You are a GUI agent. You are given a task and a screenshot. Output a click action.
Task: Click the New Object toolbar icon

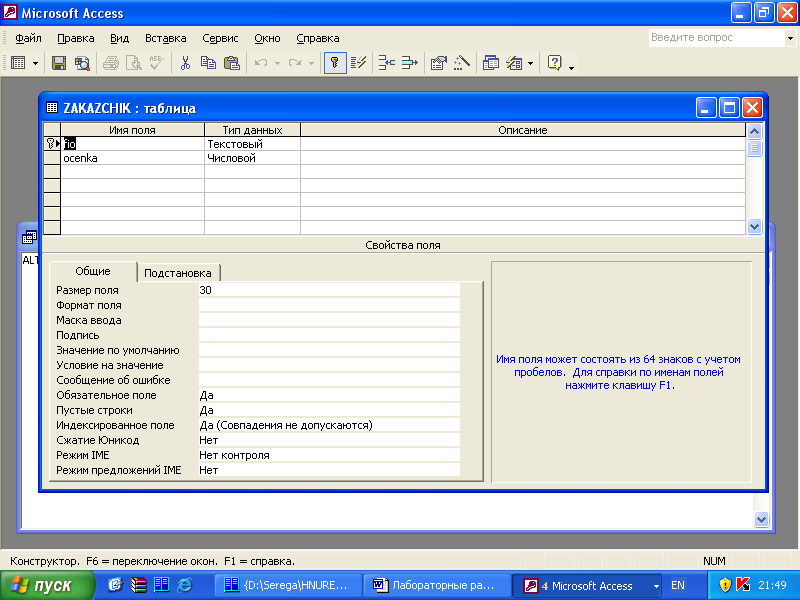click(x=514, y=63)
